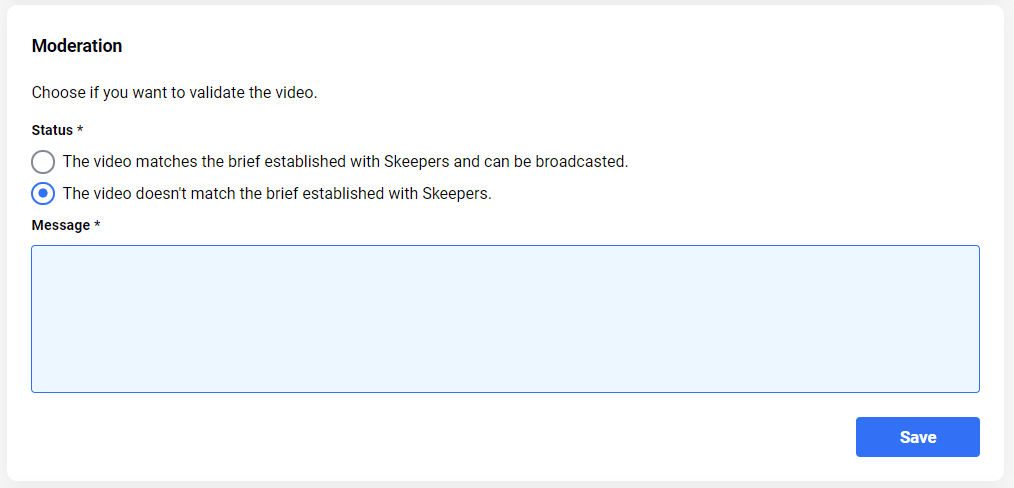1014x488 pixels.
Task: Focus the Message text area
Action: pyautogui.click(x=505, y=319)
